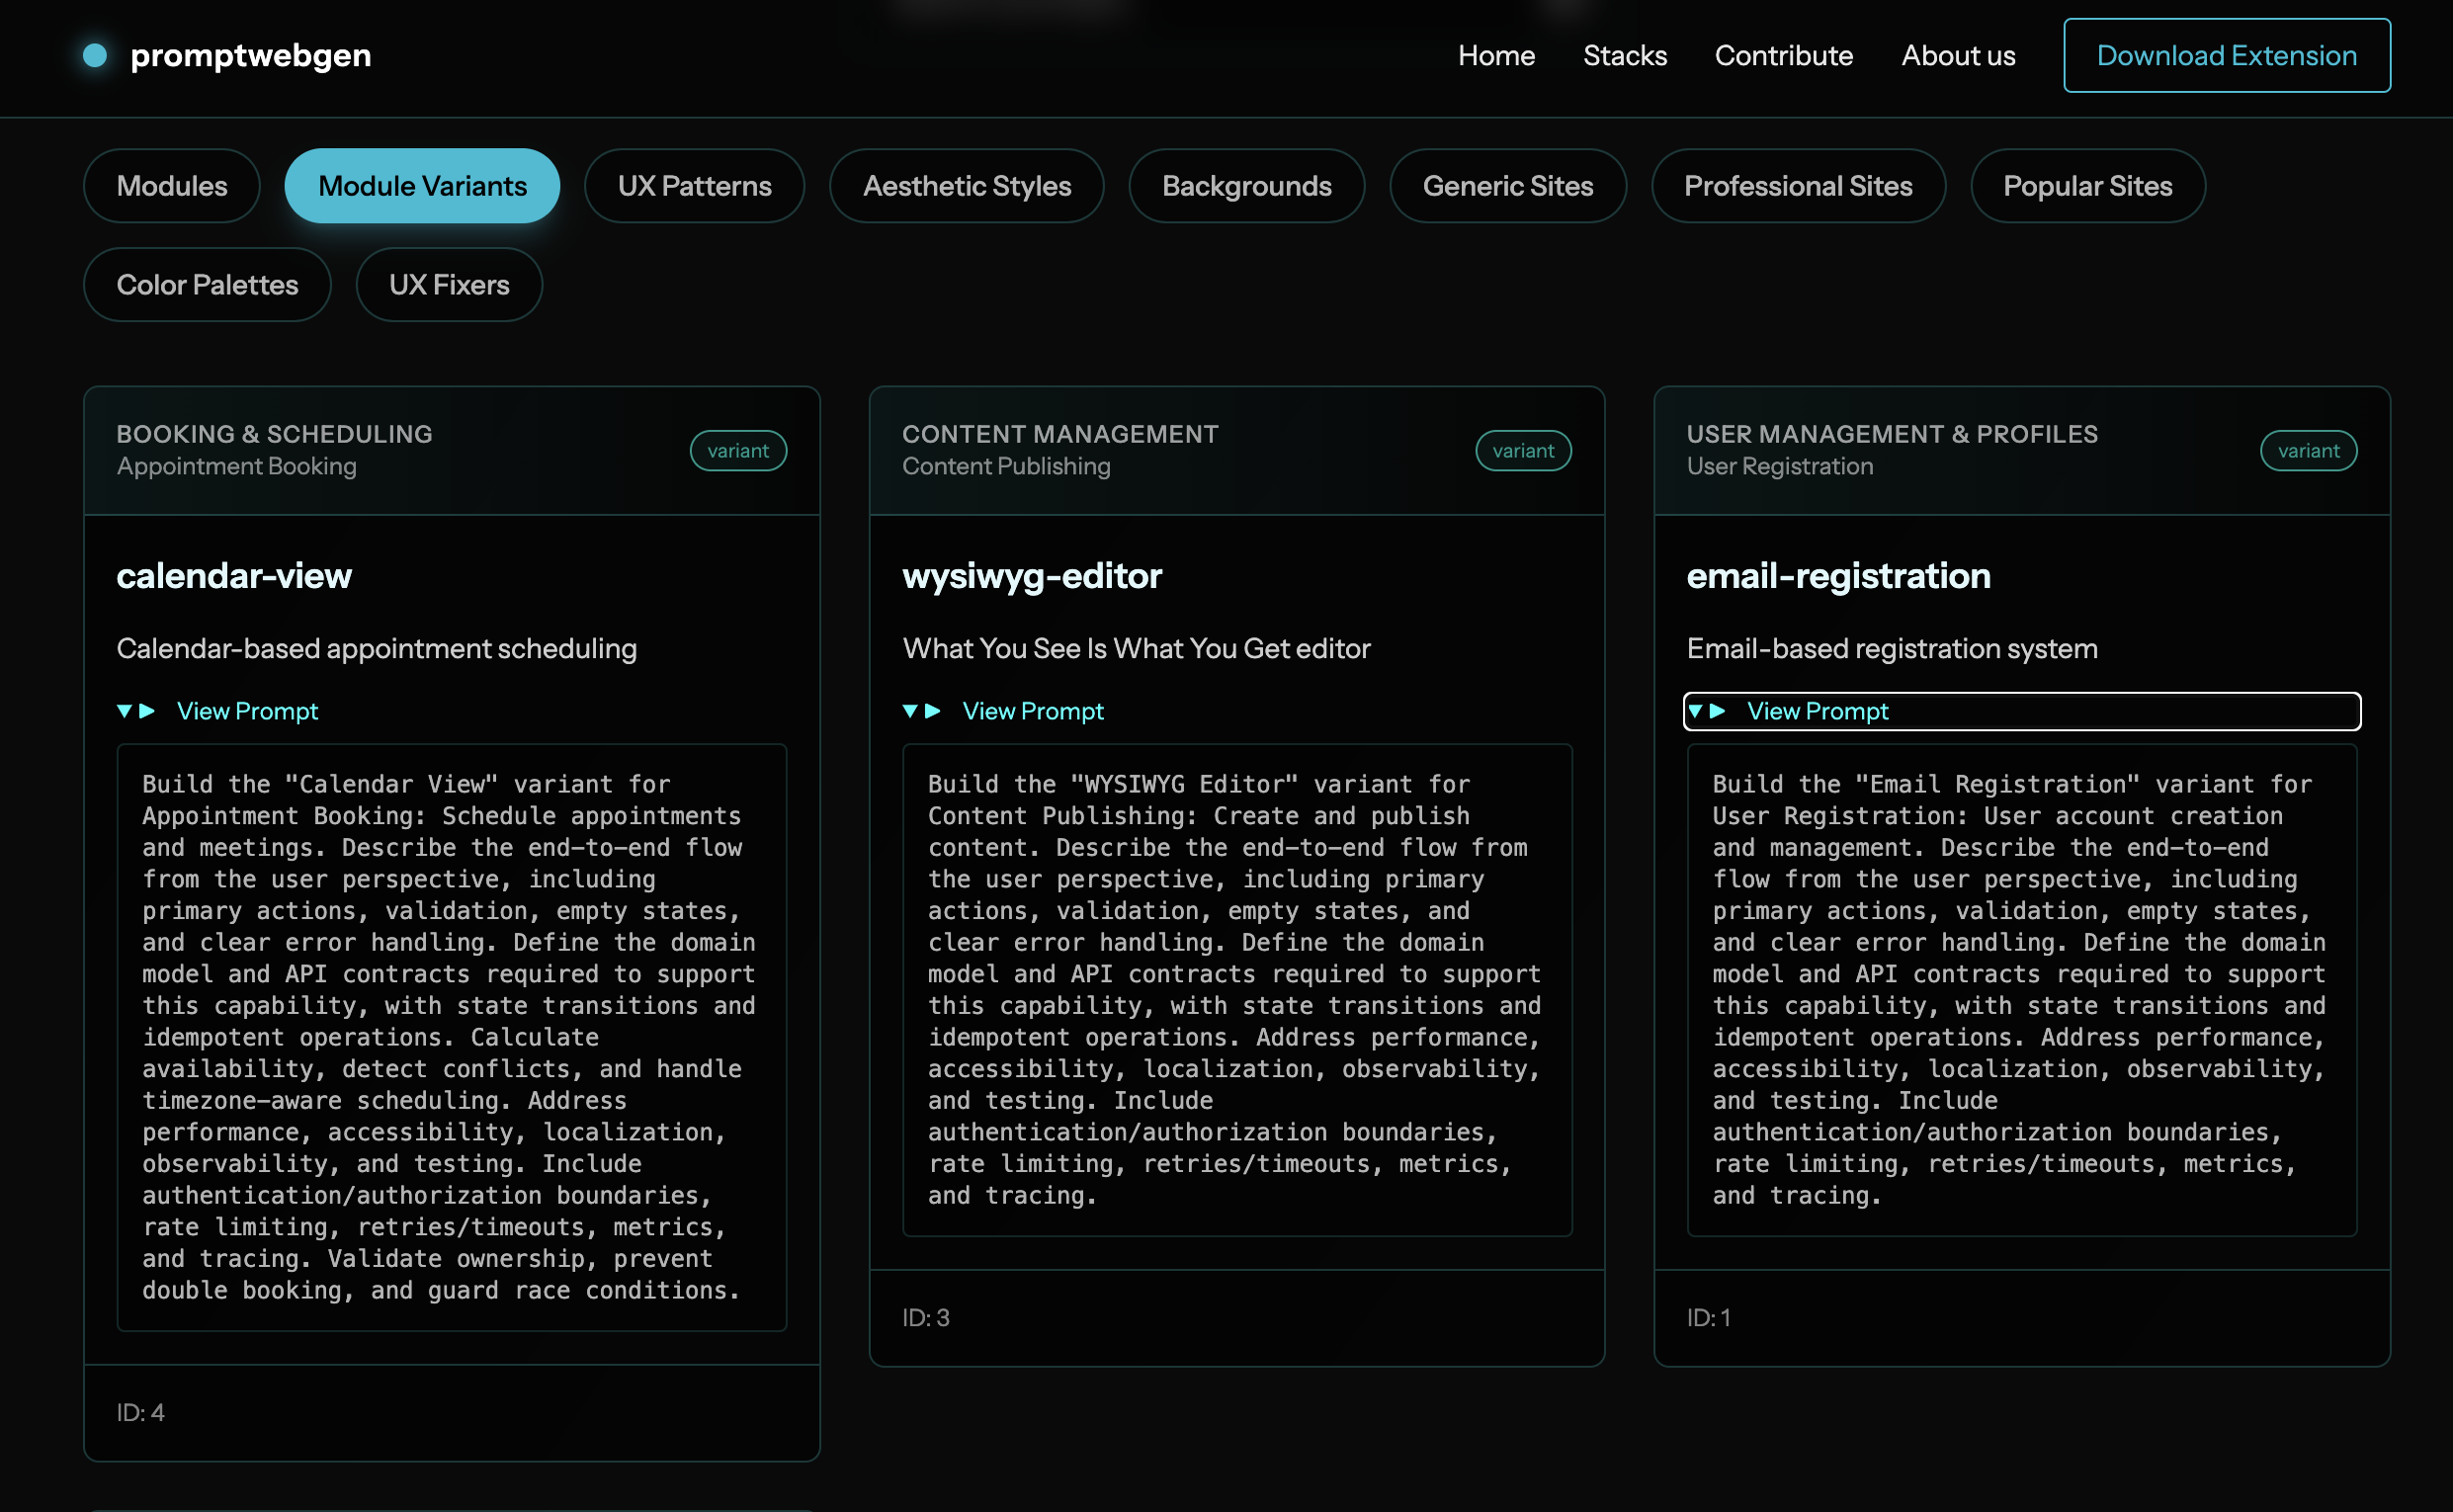Click 'Email-based registration system' description
The image size is (2453, 1512).
[1892, 649]
